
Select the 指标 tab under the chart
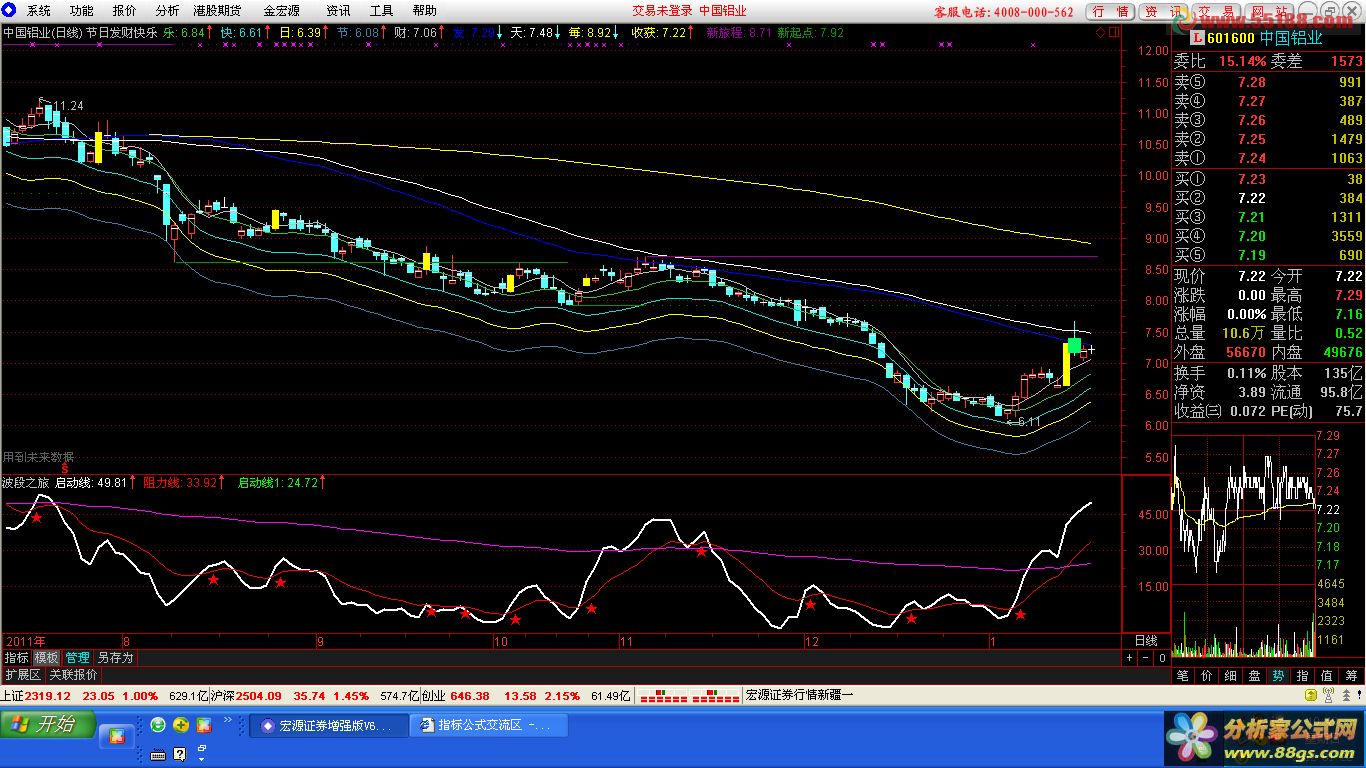pyautogui.click(x=16, y=658)
